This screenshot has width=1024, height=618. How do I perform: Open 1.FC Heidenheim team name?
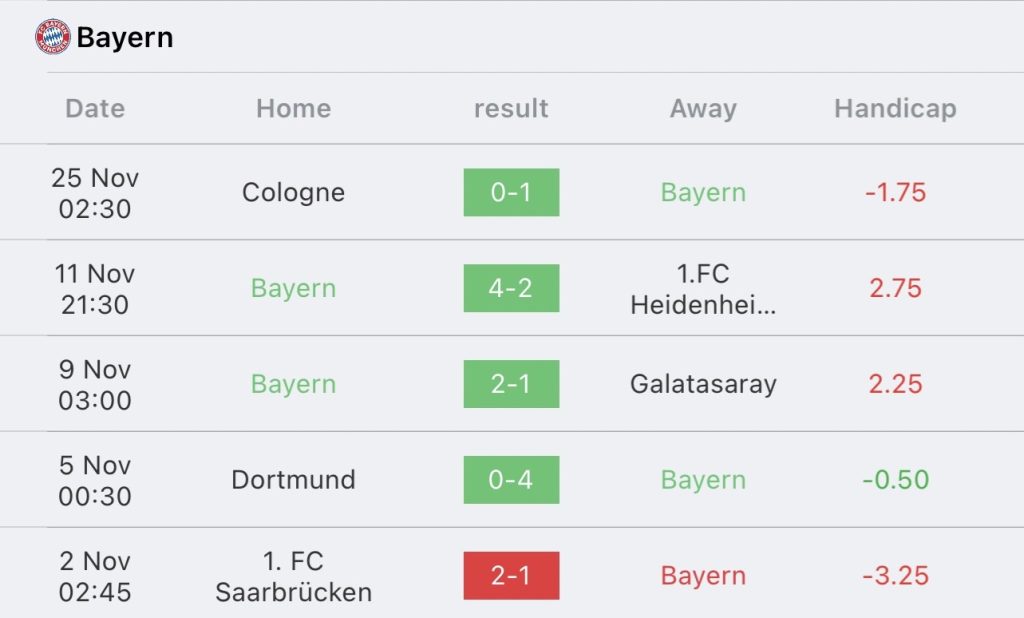point(703,289)
